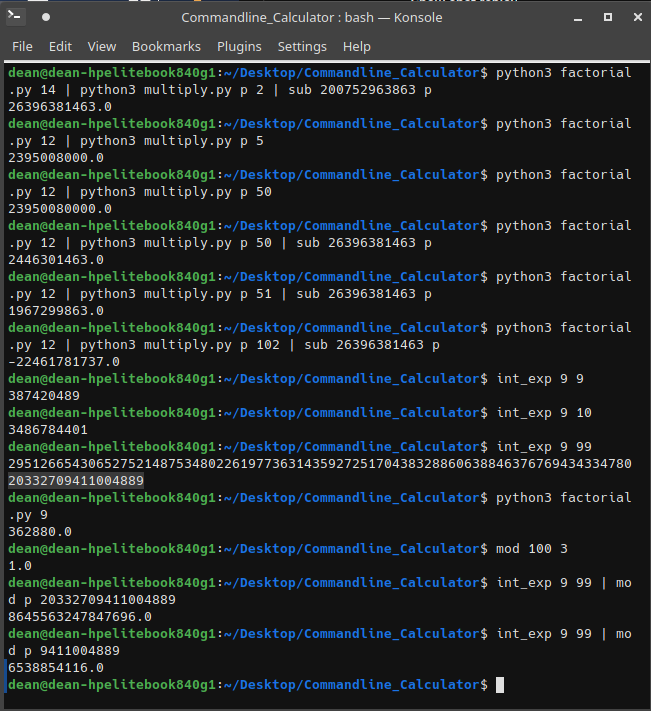Click the terminal cursor at the final prompt

[500, 685]
